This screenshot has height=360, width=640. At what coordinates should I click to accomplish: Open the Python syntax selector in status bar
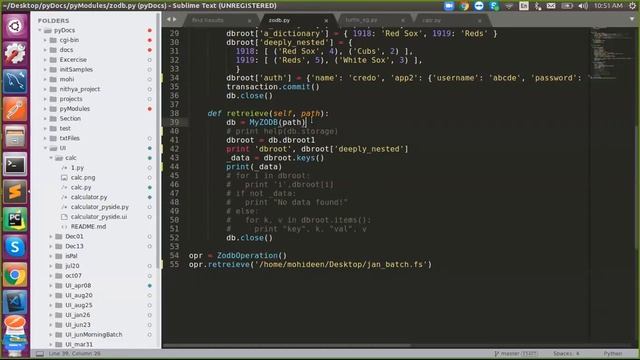point(613,353)
